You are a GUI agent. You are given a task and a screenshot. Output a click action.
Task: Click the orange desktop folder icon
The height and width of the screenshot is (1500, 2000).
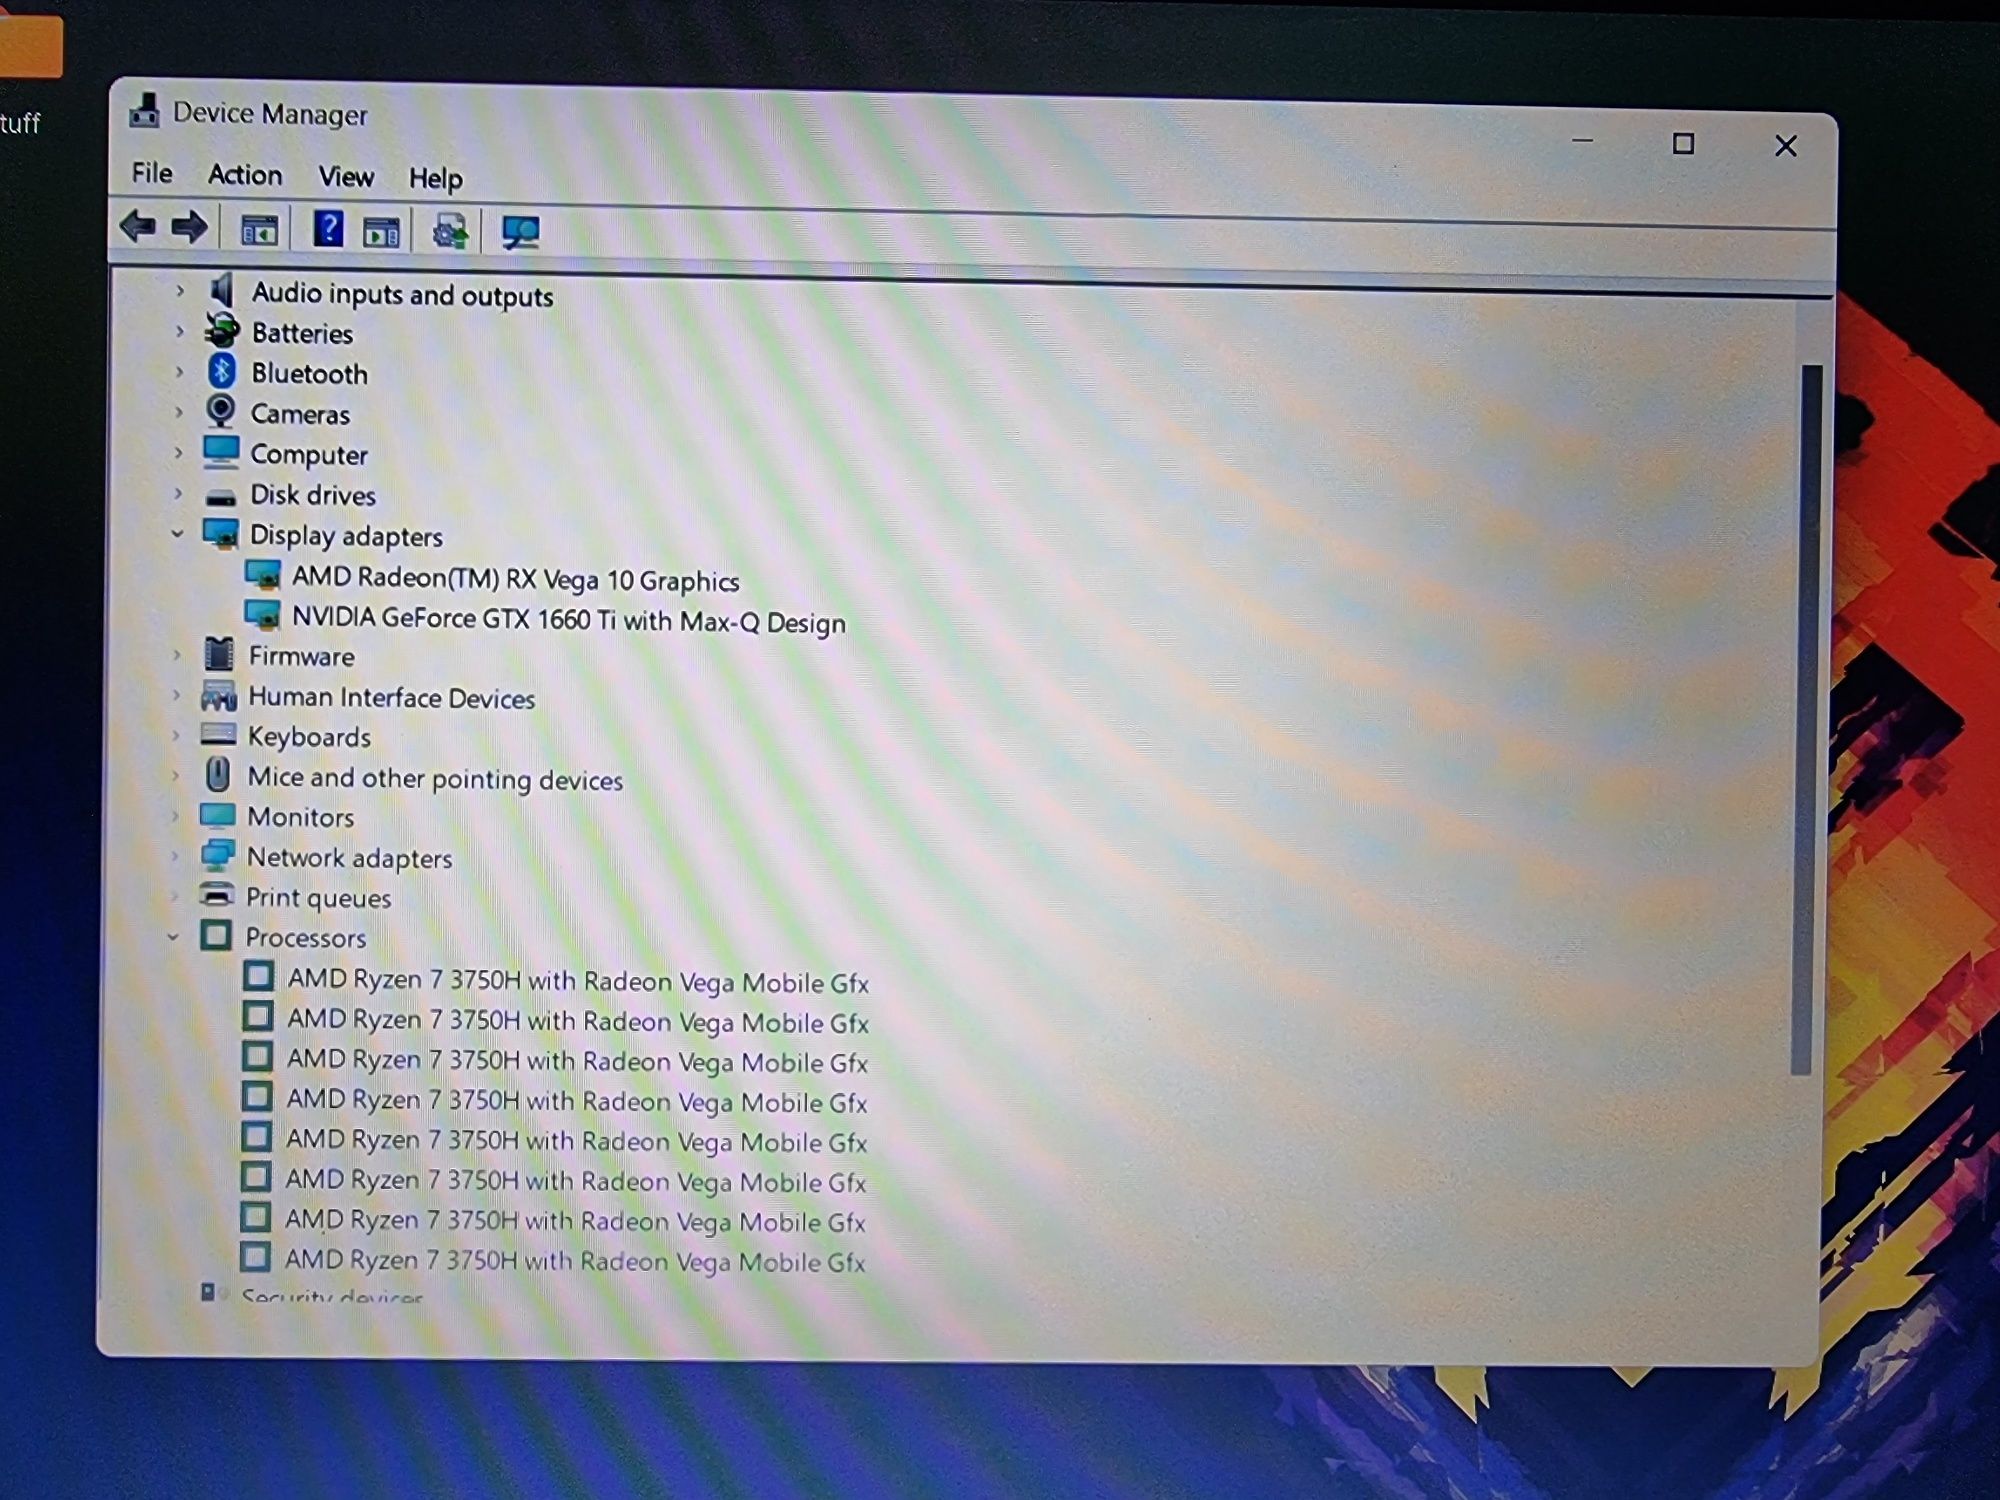30,45
